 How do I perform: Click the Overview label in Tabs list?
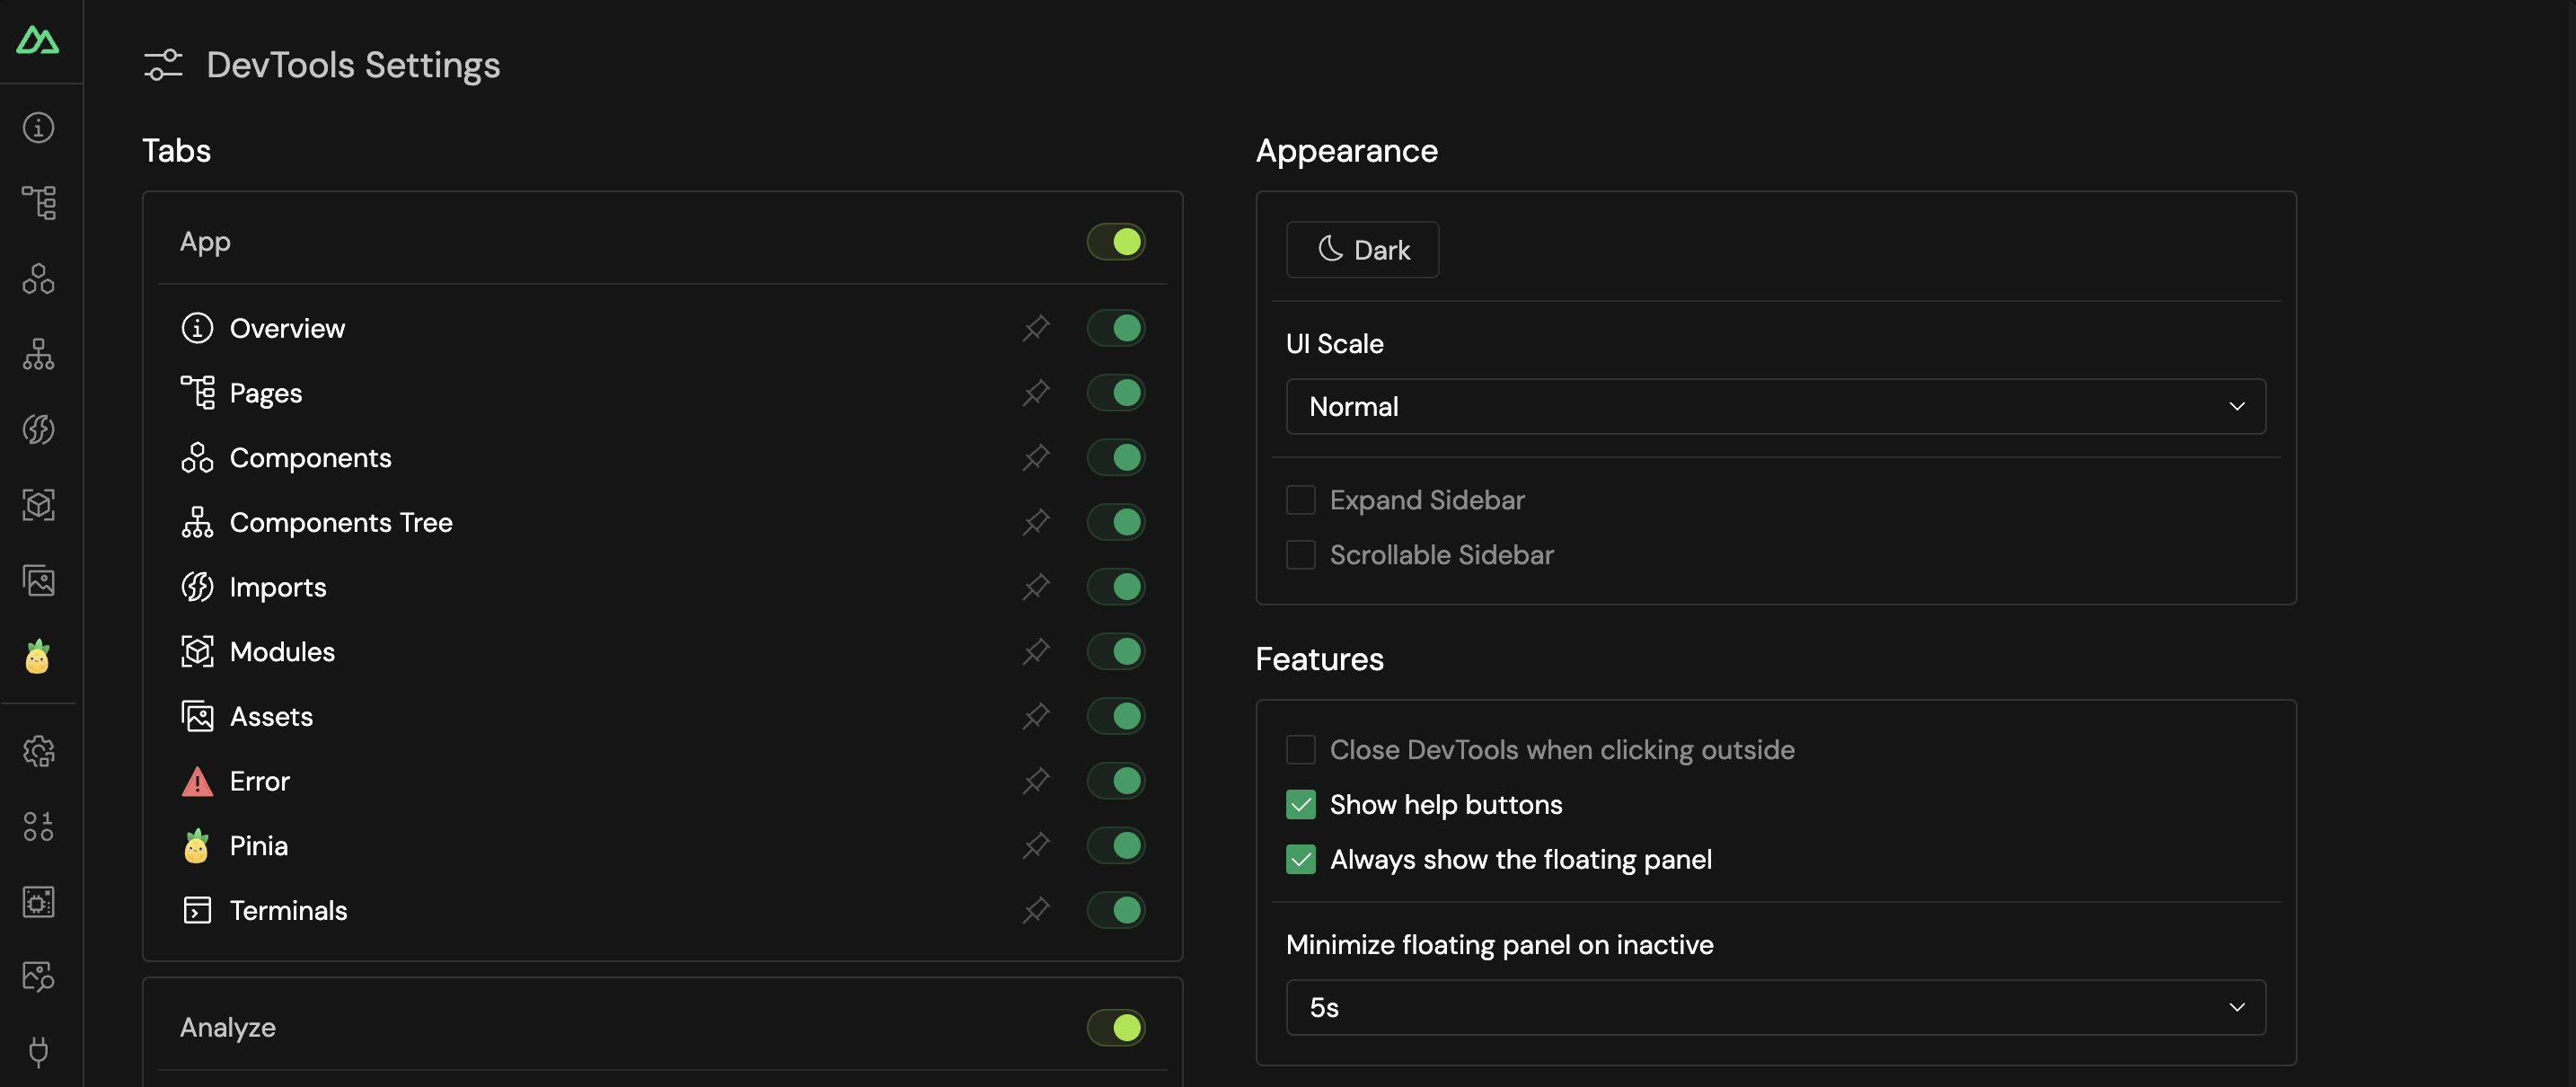pyautogui.click(x=287, y=328)
